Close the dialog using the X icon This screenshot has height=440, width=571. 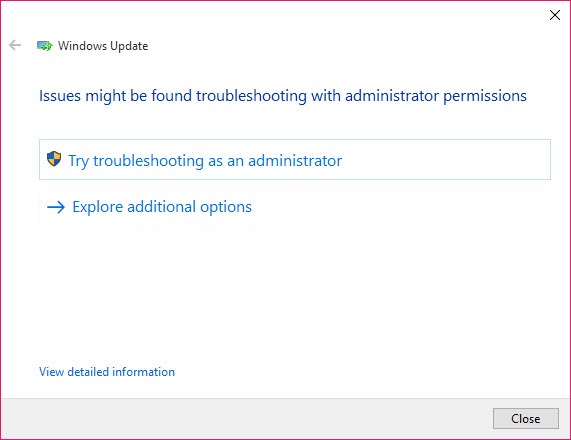click(555, 15)
